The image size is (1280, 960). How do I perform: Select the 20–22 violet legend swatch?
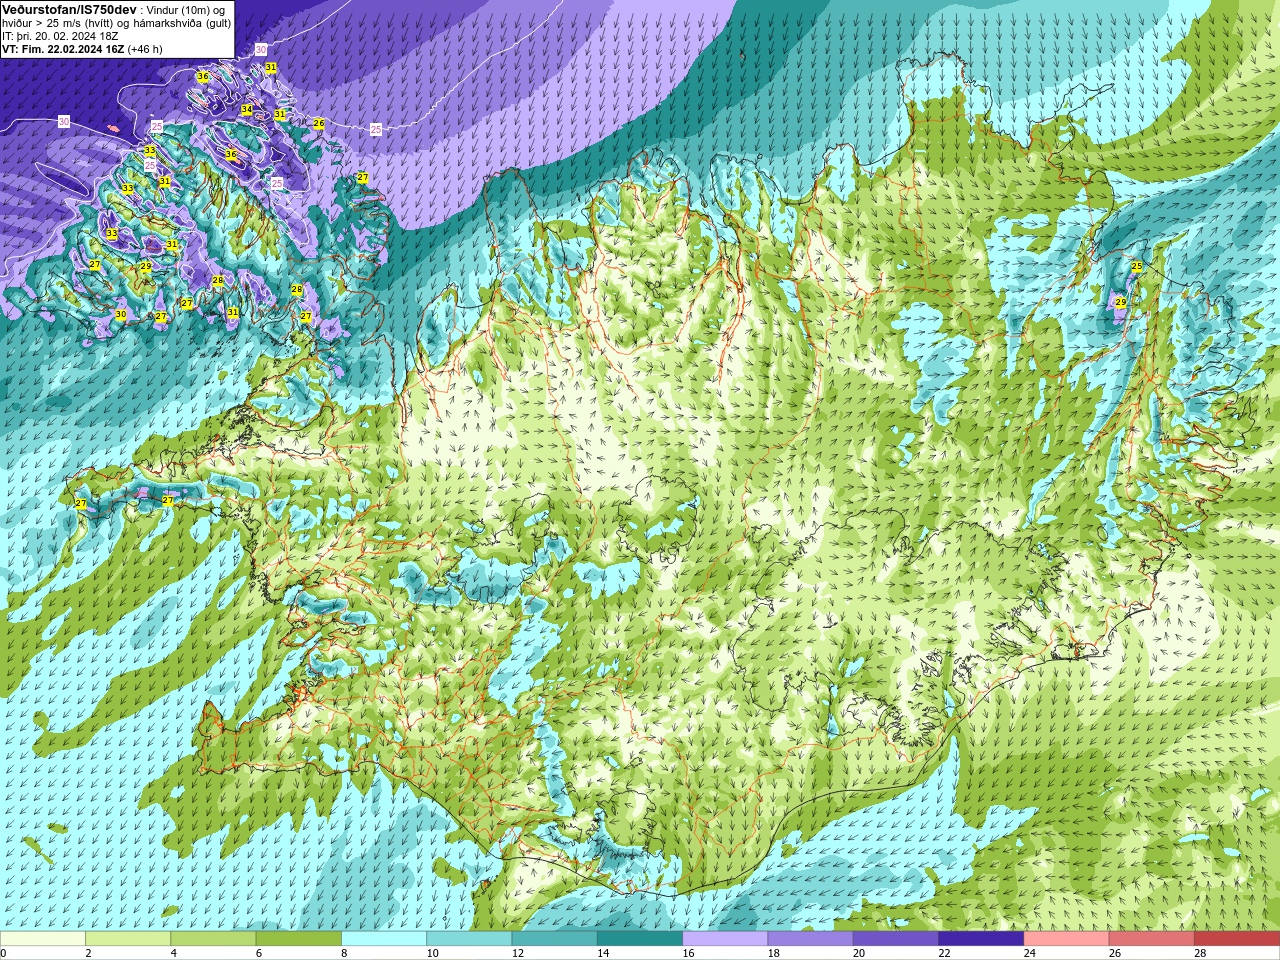(896, 939)
